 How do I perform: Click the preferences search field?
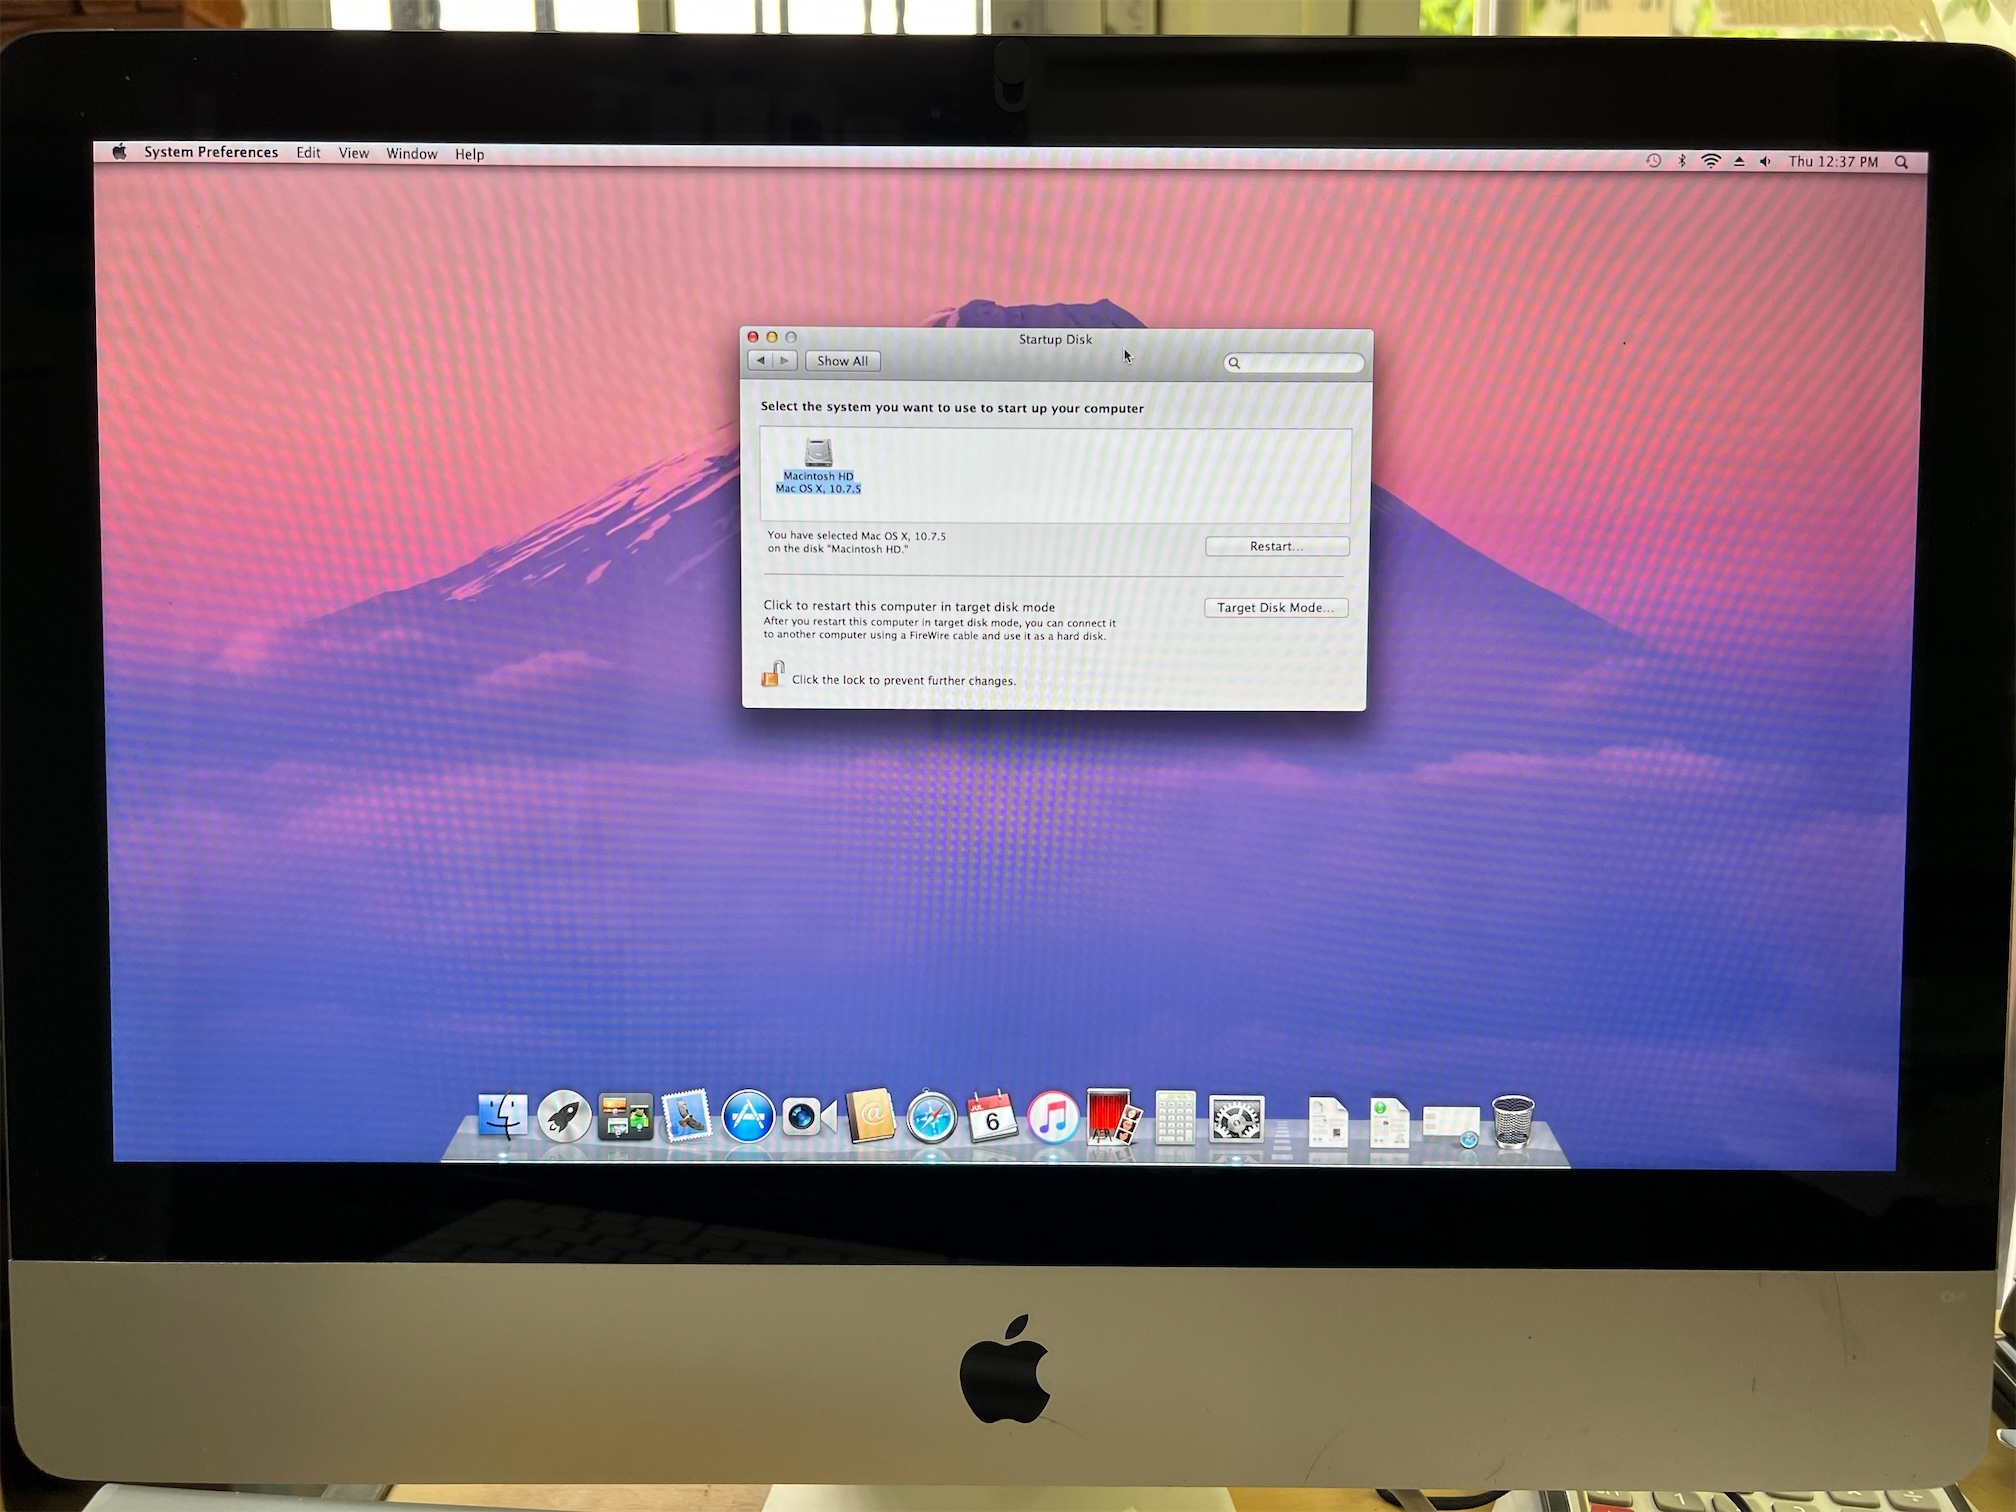coord(1294,363)
